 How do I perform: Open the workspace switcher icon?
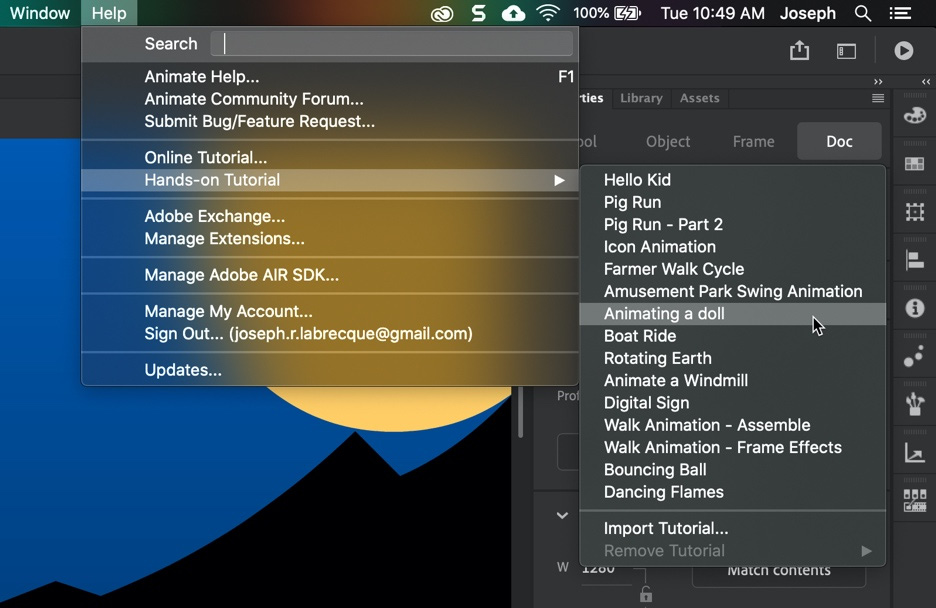[x=846, y=51]
